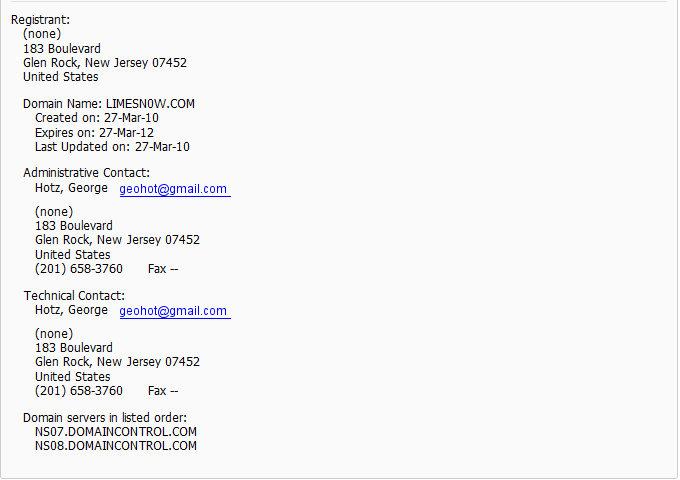Select the NS07.DOMAINCONTROL.COM name server entry
Image resolution: width=680 pixels, height=480 pixels.
[116, 432]
